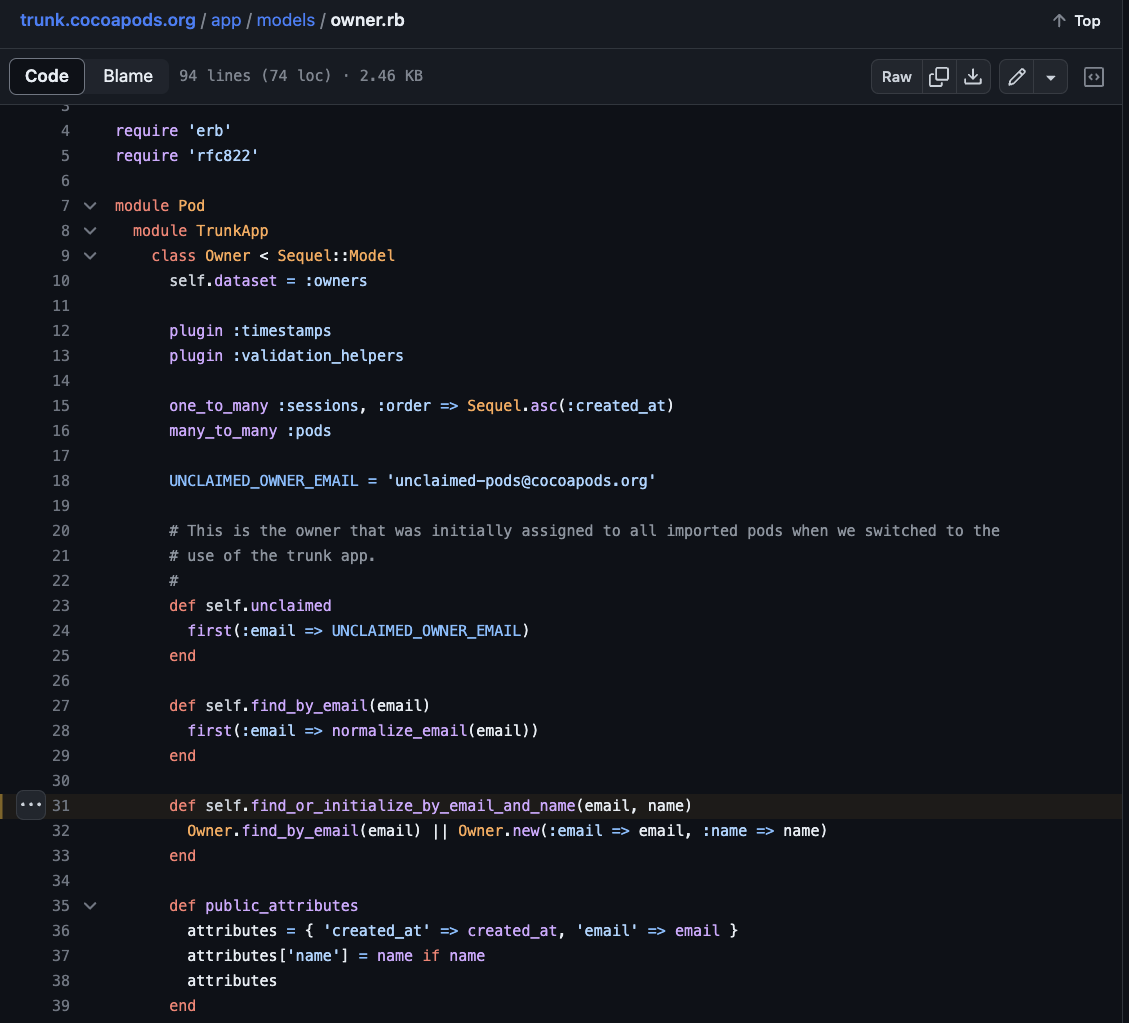Click find_or_initialize_by_email_and_name method name

413,806
